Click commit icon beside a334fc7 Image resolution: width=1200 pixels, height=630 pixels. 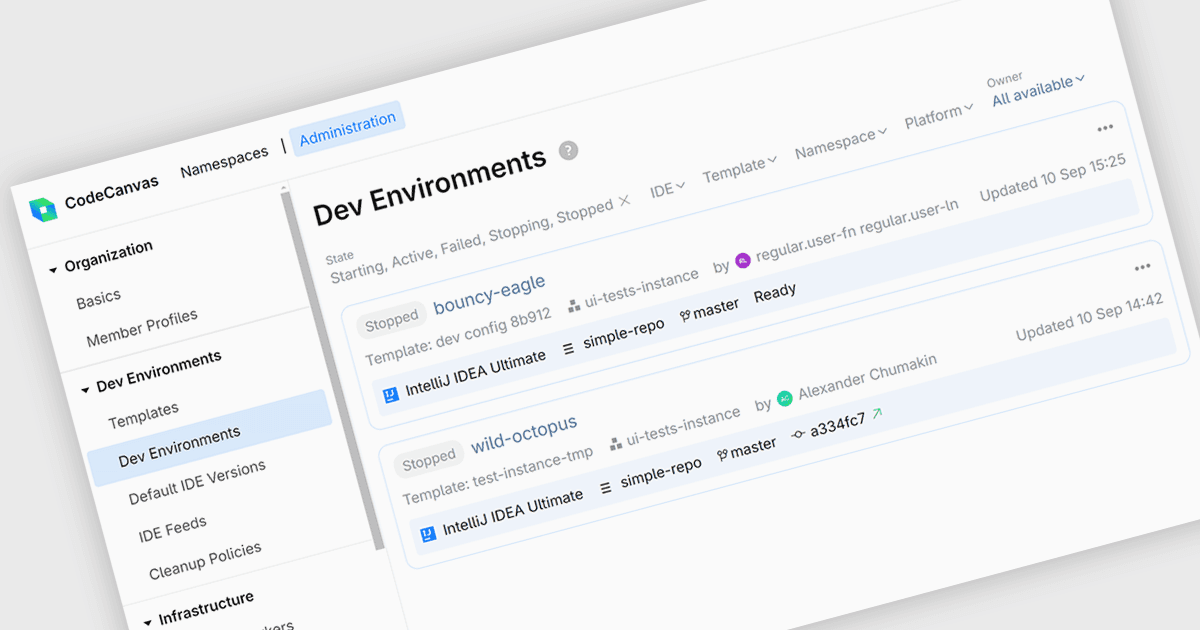[798, 434]
